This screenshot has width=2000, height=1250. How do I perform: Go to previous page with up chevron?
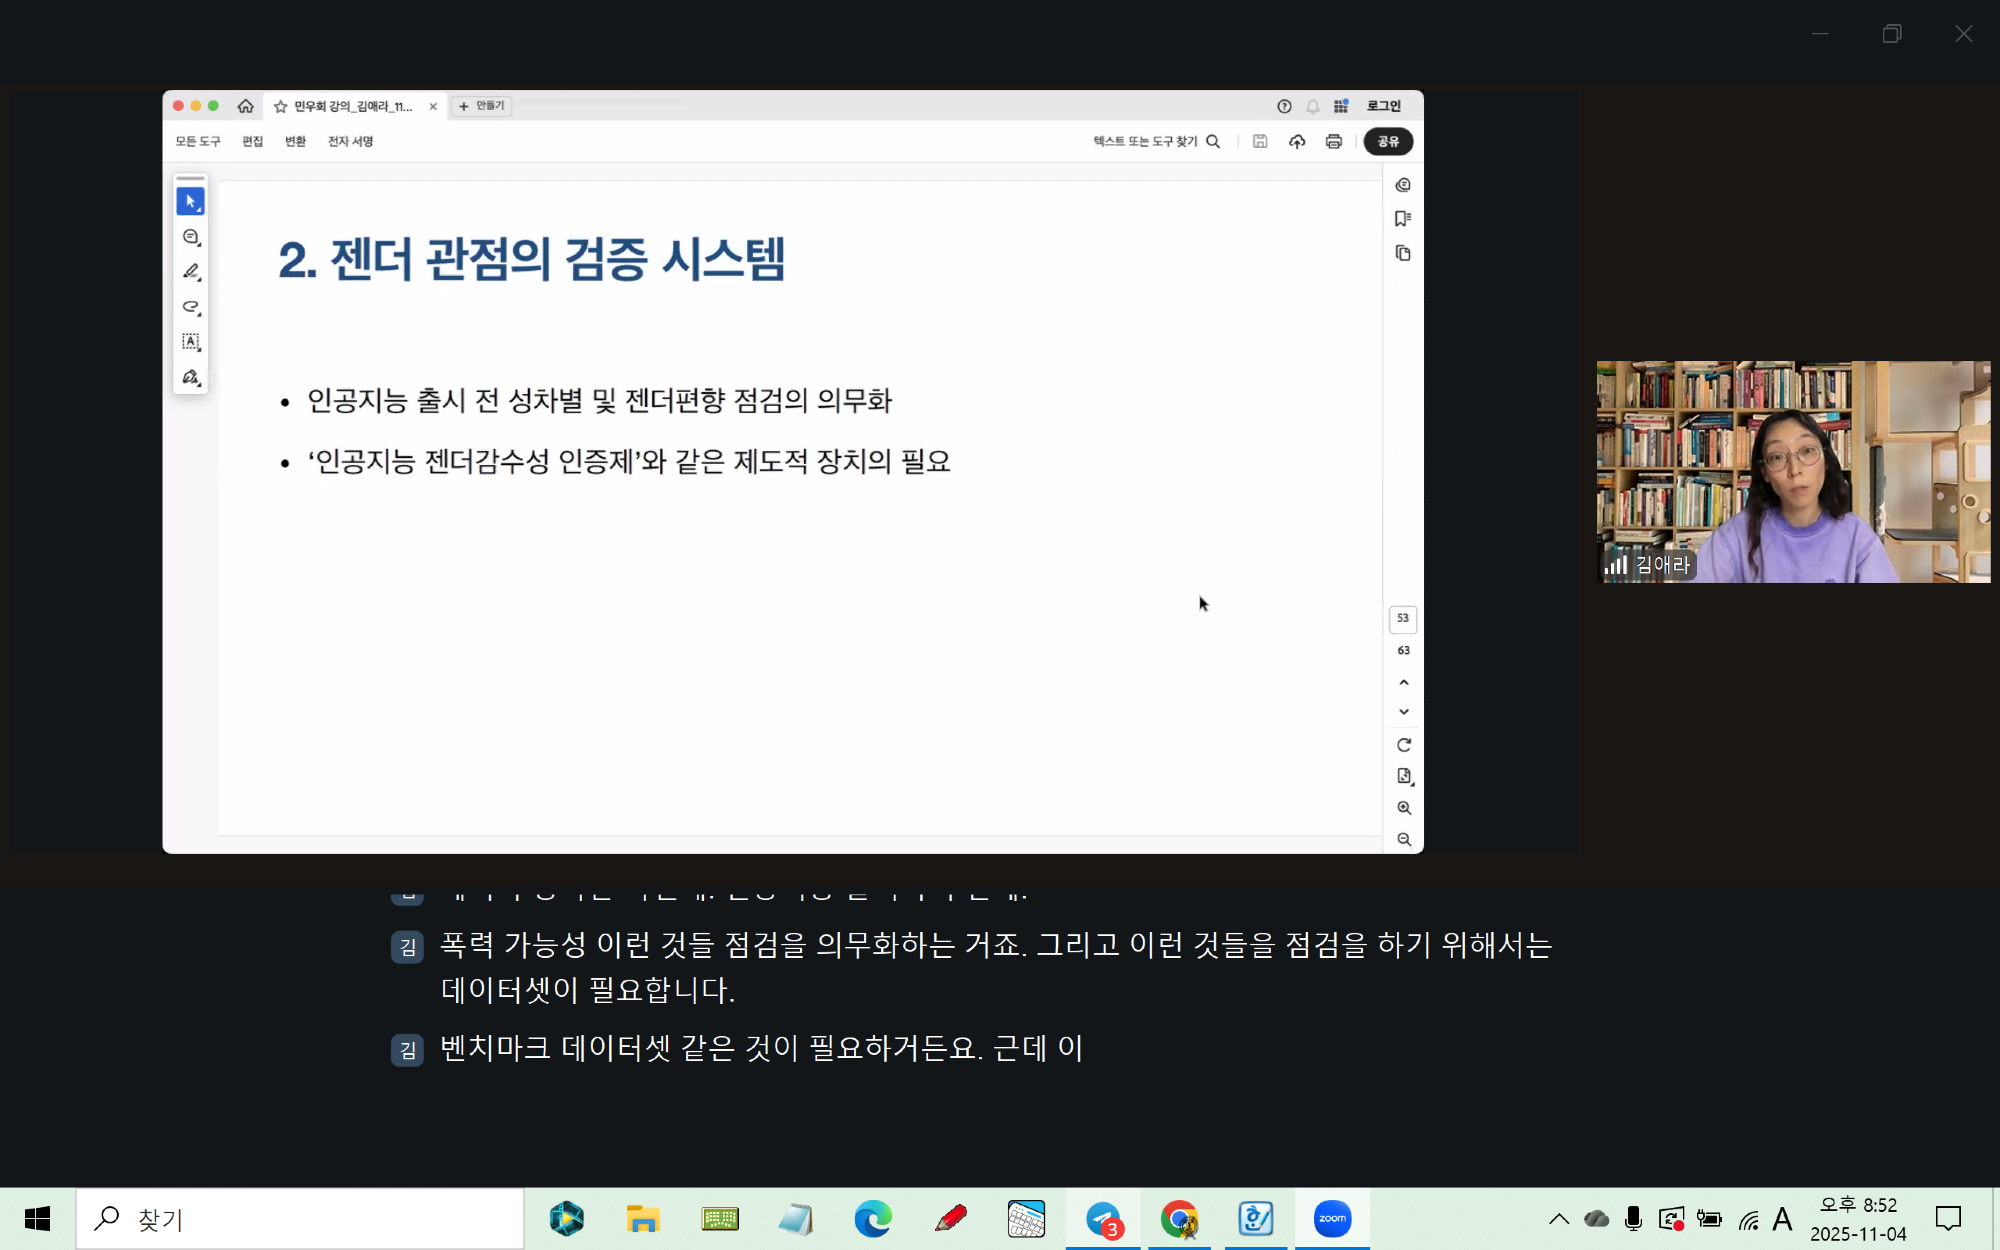(1404, 682)
